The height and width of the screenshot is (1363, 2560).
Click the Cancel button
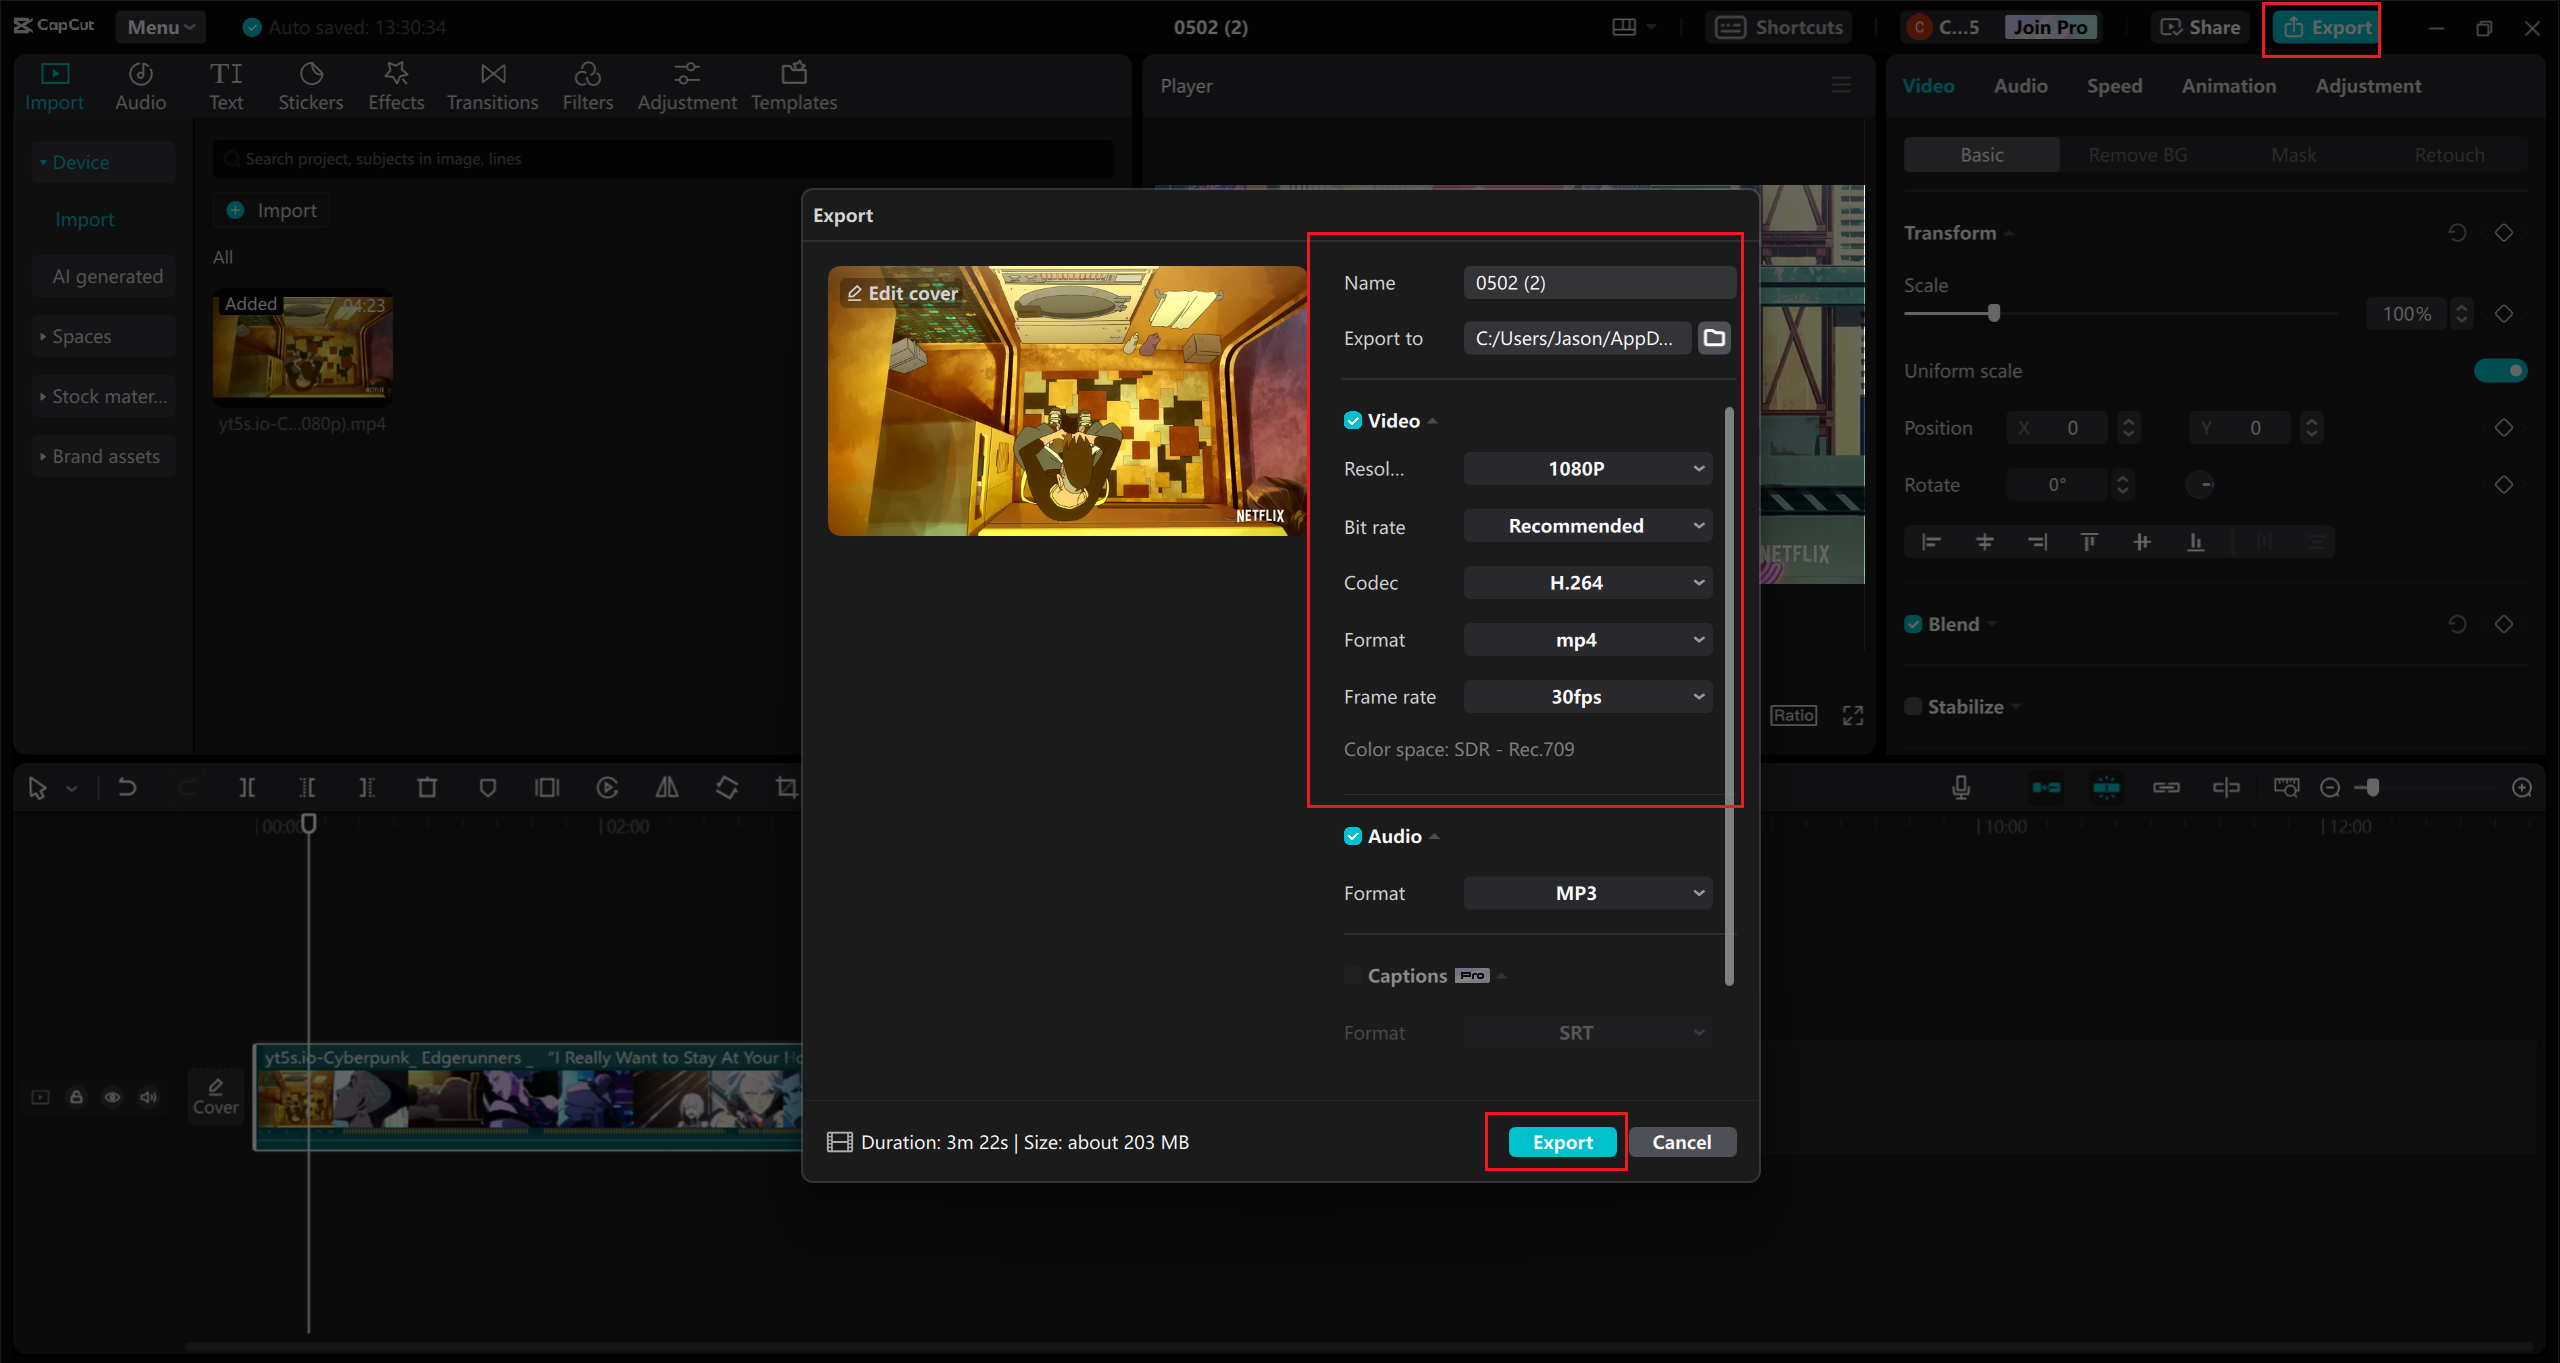coord(1683,1141)
